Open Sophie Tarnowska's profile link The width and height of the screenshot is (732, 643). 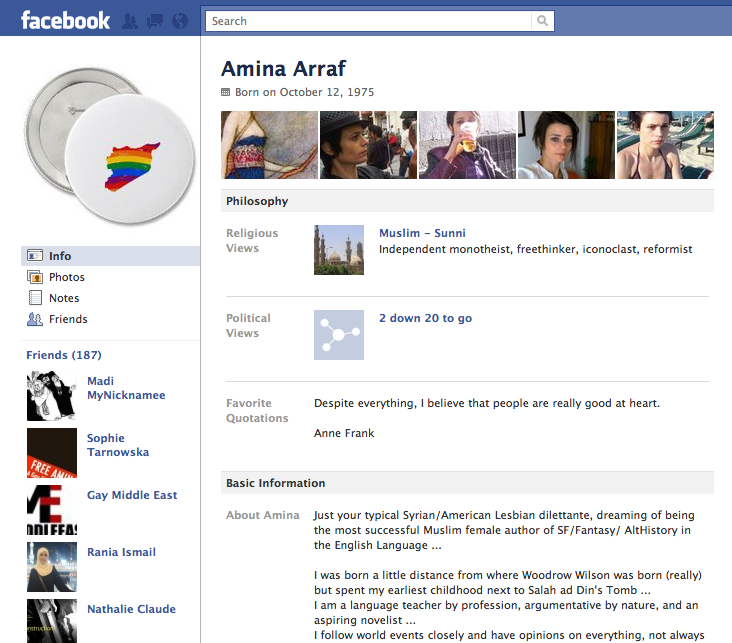117,445
